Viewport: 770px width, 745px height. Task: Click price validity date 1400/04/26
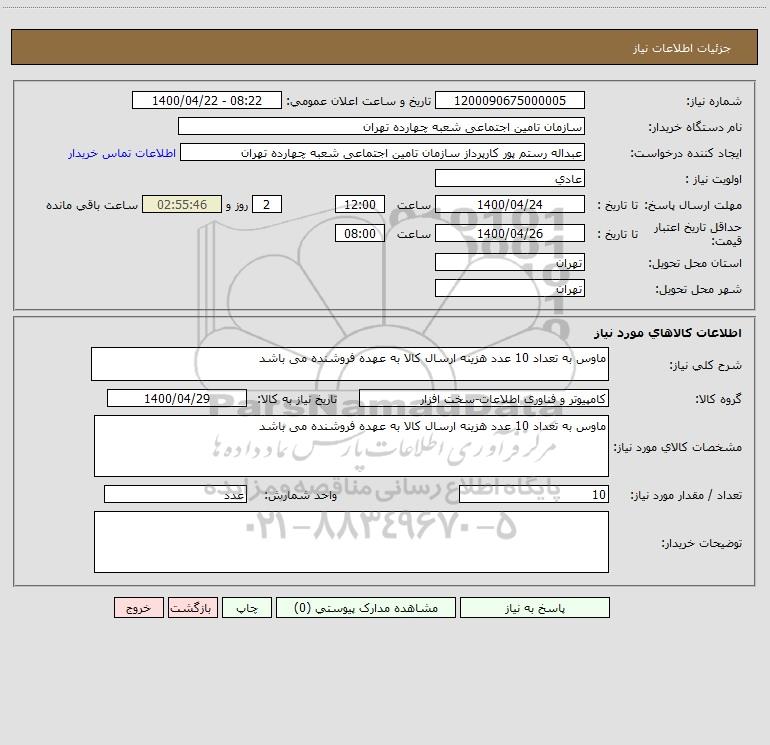coord(510,233)
